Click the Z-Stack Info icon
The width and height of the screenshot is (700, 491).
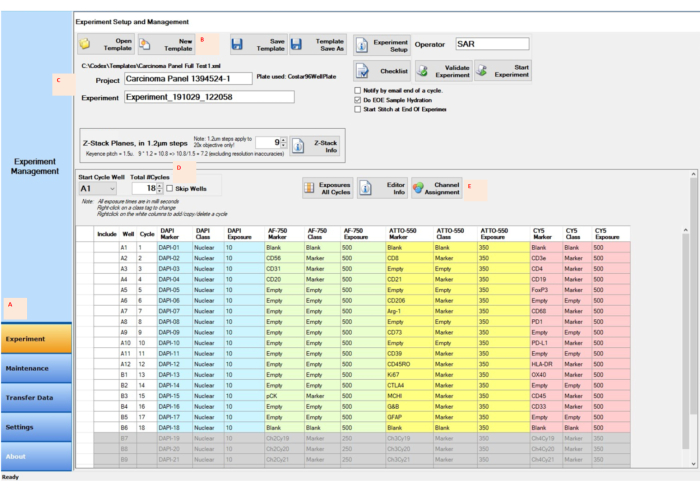coord(298,146)
